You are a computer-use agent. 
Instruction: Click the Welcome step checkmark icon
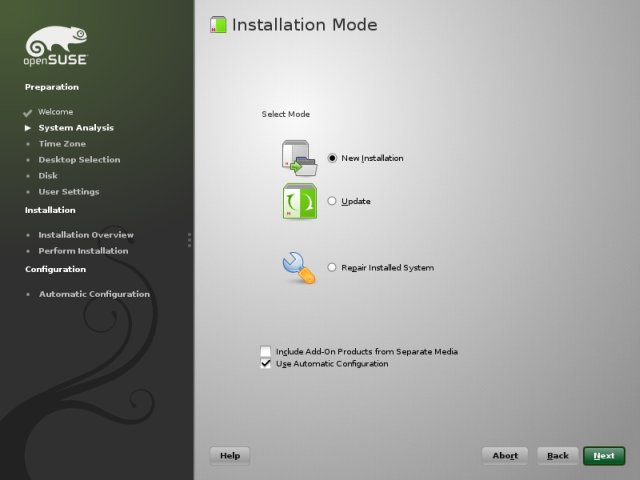28,113
